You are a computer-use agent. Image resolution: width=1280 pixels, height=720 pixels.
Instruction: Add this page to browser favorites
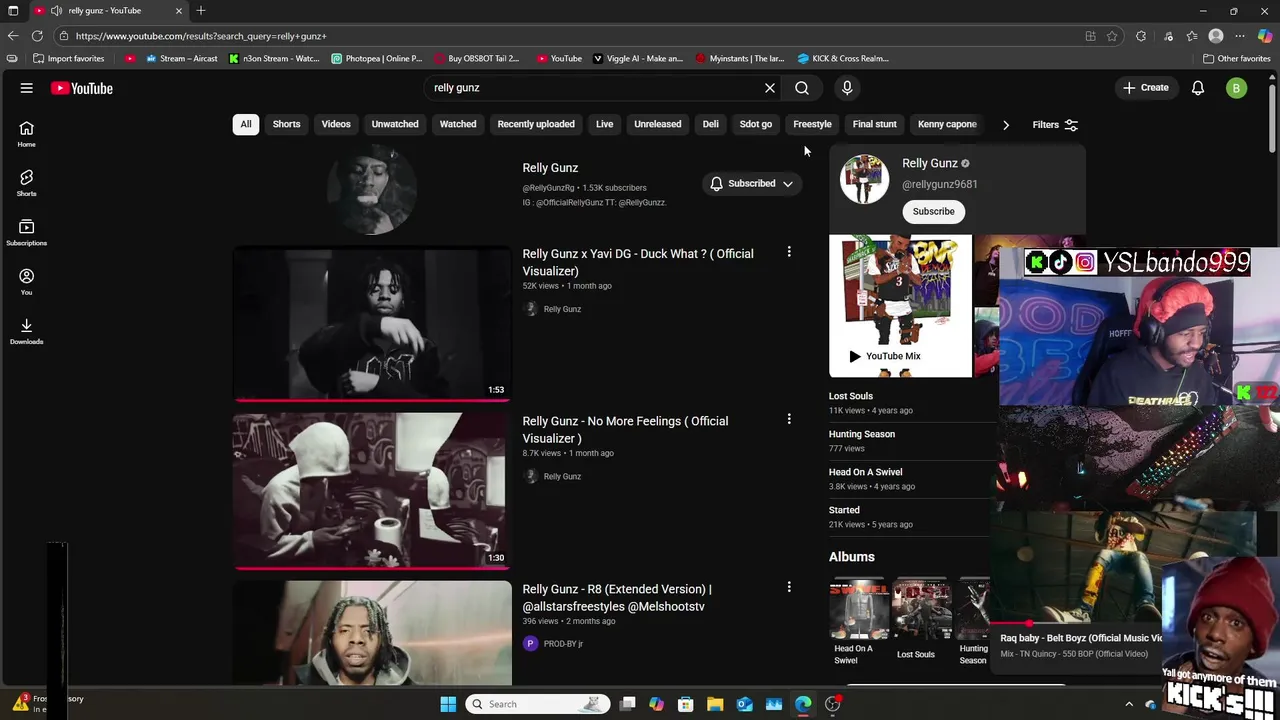pos(1112,36)
